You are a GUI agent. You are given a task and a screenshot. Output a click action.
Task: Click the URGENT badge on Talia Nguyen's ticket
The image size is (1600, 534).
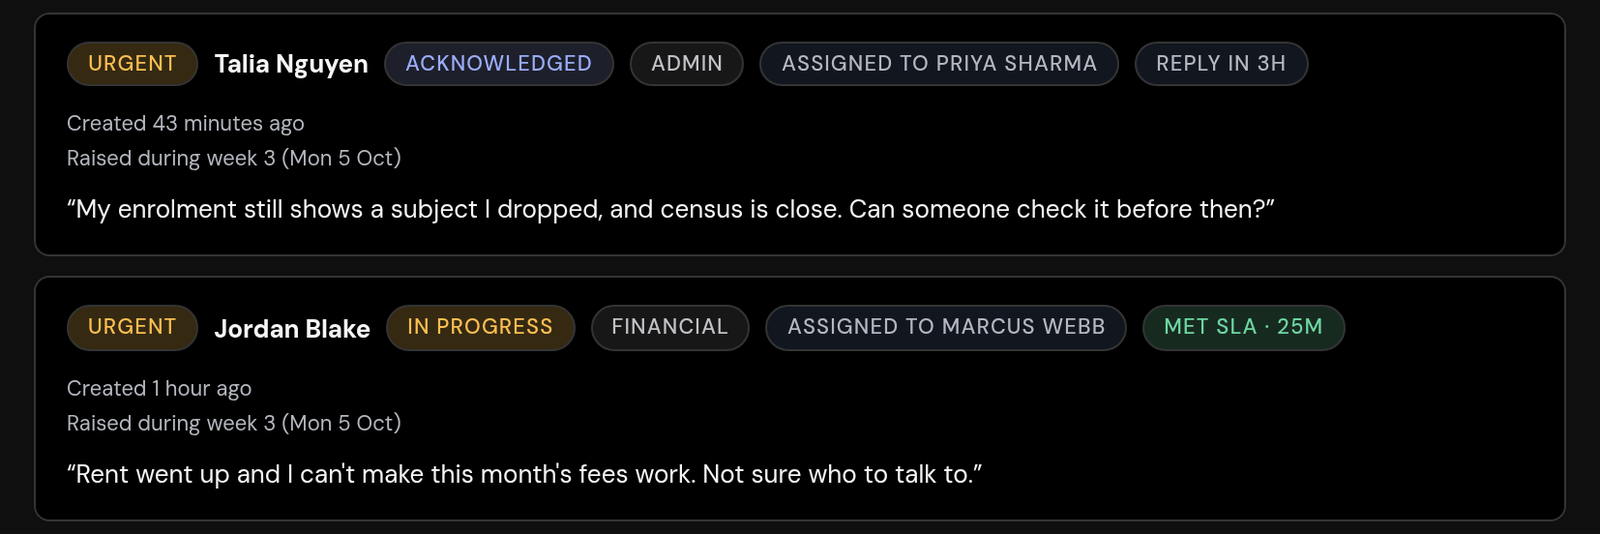pos(132,64)
